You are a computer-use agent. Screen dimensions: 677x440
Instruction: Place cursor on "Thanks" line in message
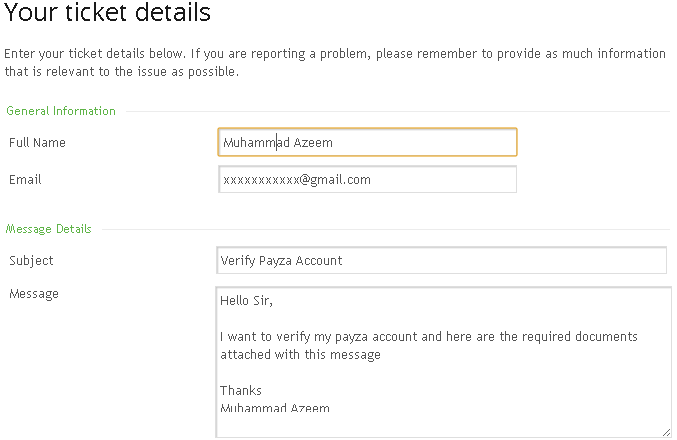pyautogui.click(x=241, y=391)
